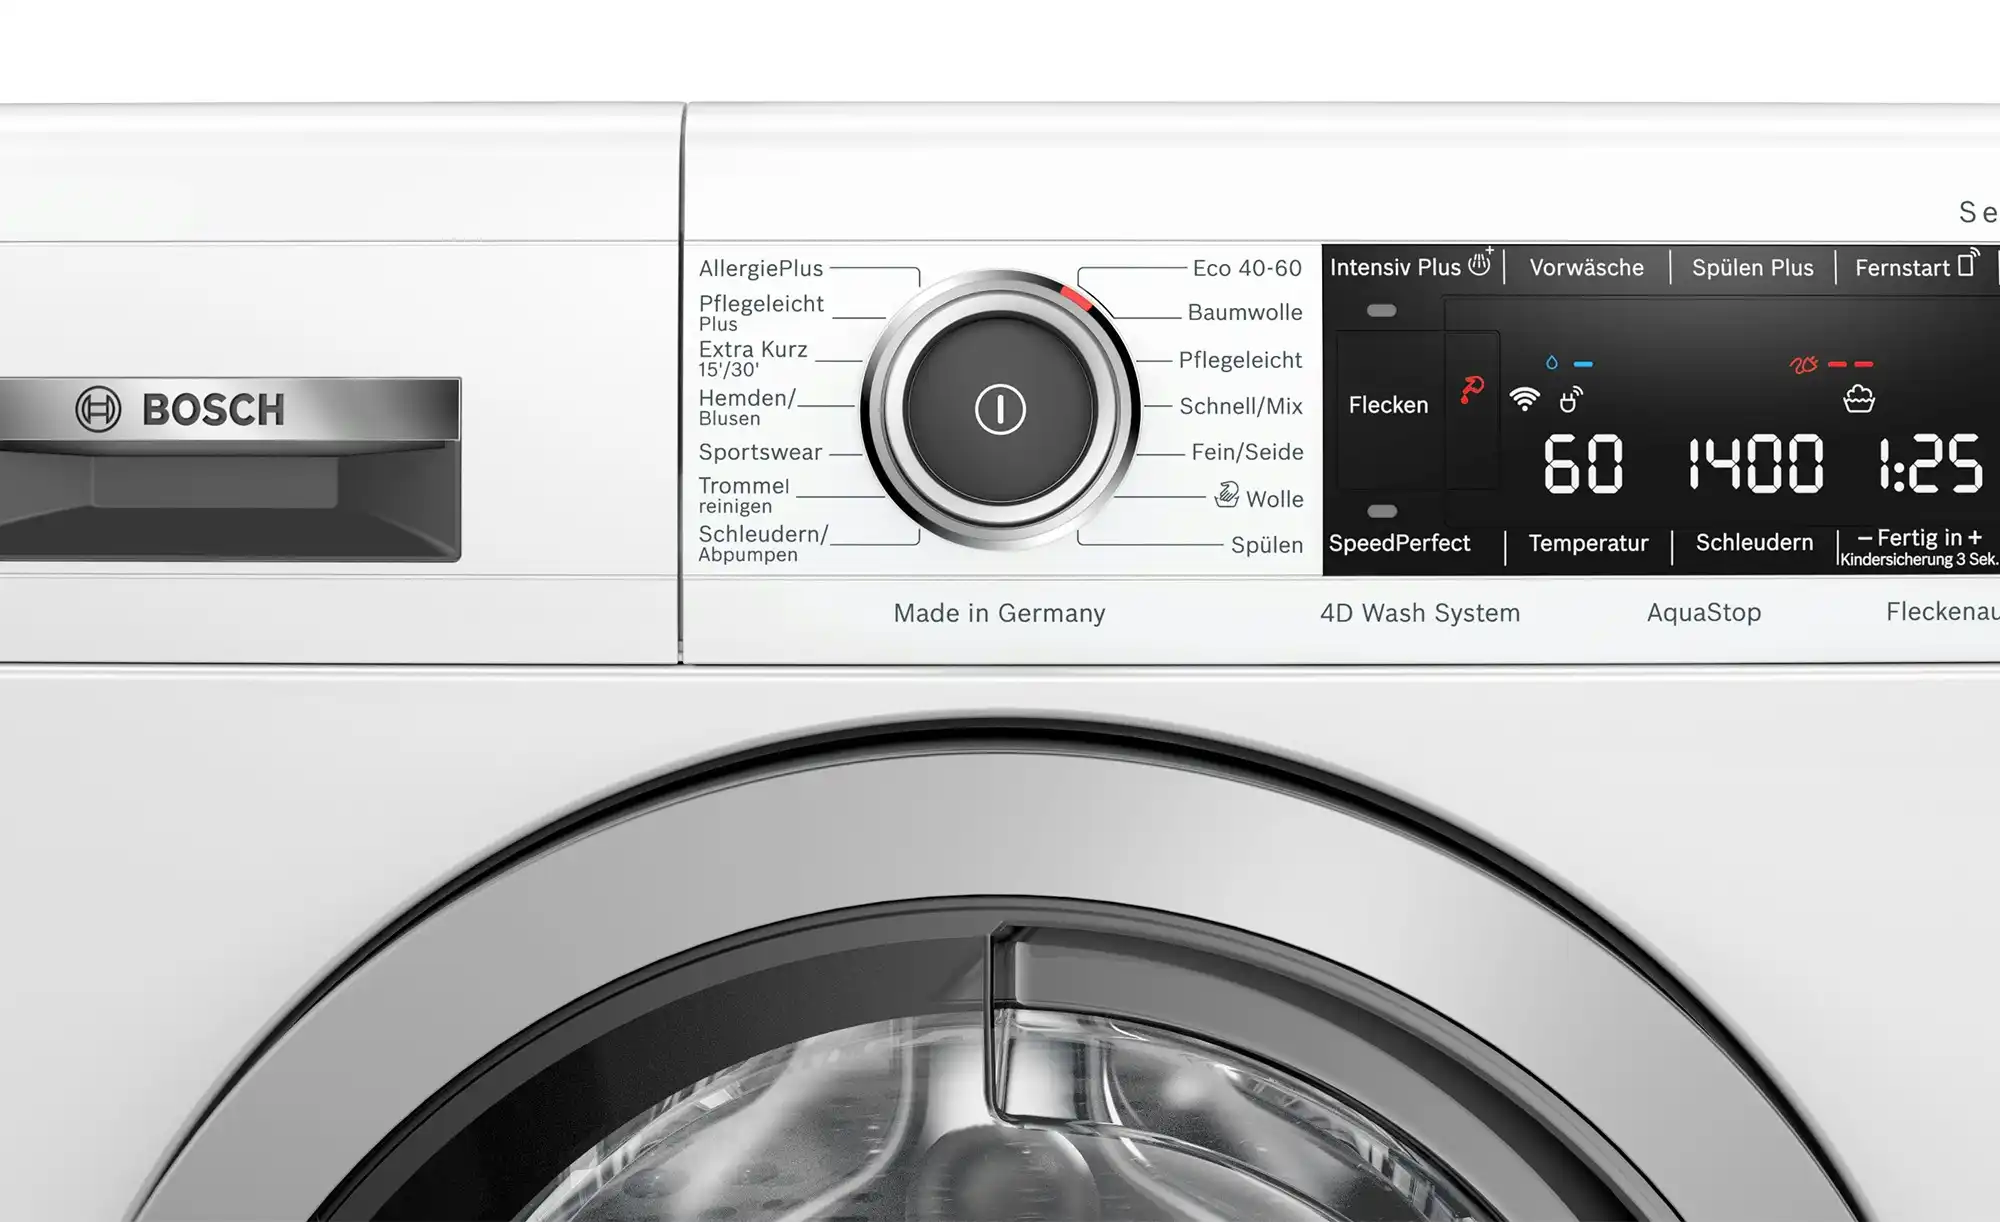Tap the Fernstart phone icon
Image resolution: width=2000 pixels, height=1222 pixels.
pyautogui.click(x=1968, y=263)
